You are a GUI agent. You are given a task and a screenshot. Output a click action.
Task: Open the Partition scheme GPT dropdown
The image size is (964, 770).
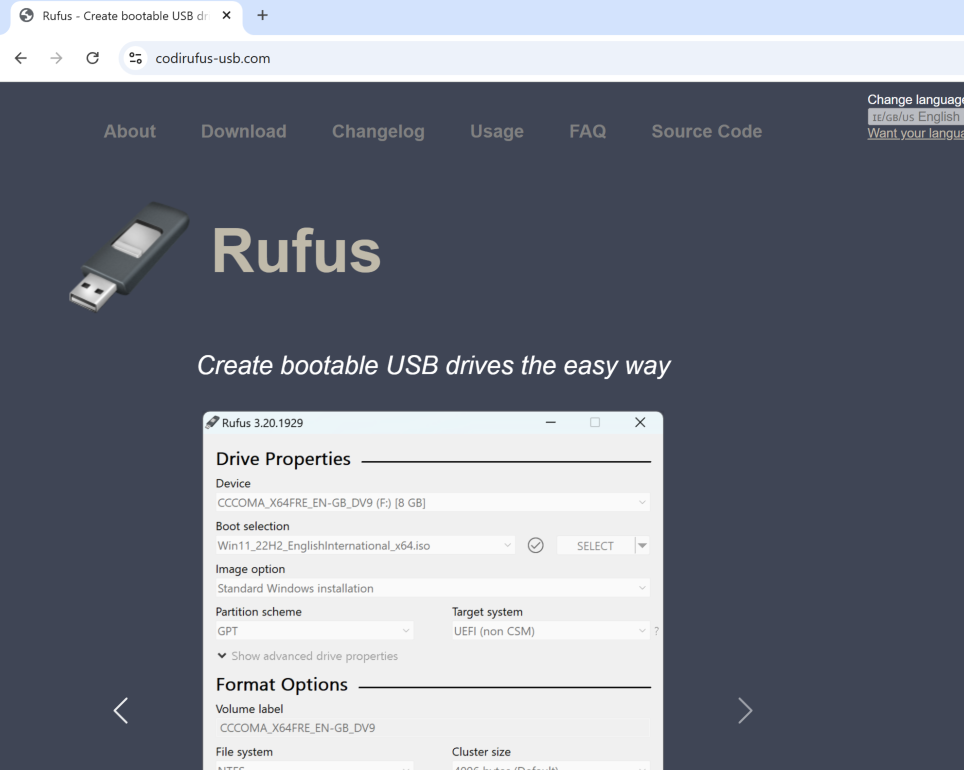[314, 631]
